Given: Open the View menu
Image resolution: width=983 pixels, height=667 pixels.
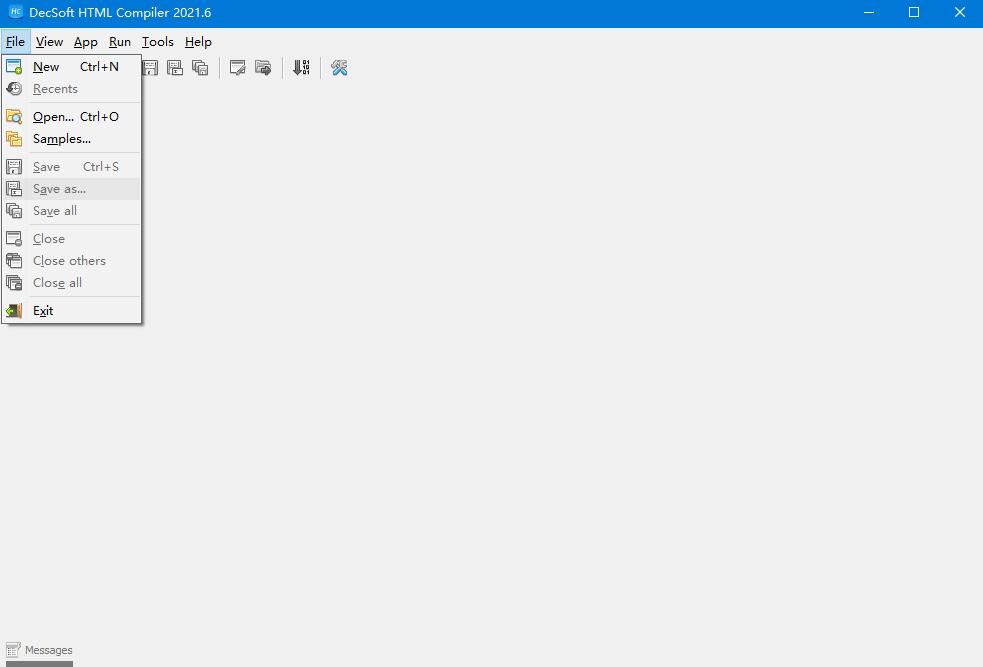Looking at the screenshot, I should click(50, 42).
